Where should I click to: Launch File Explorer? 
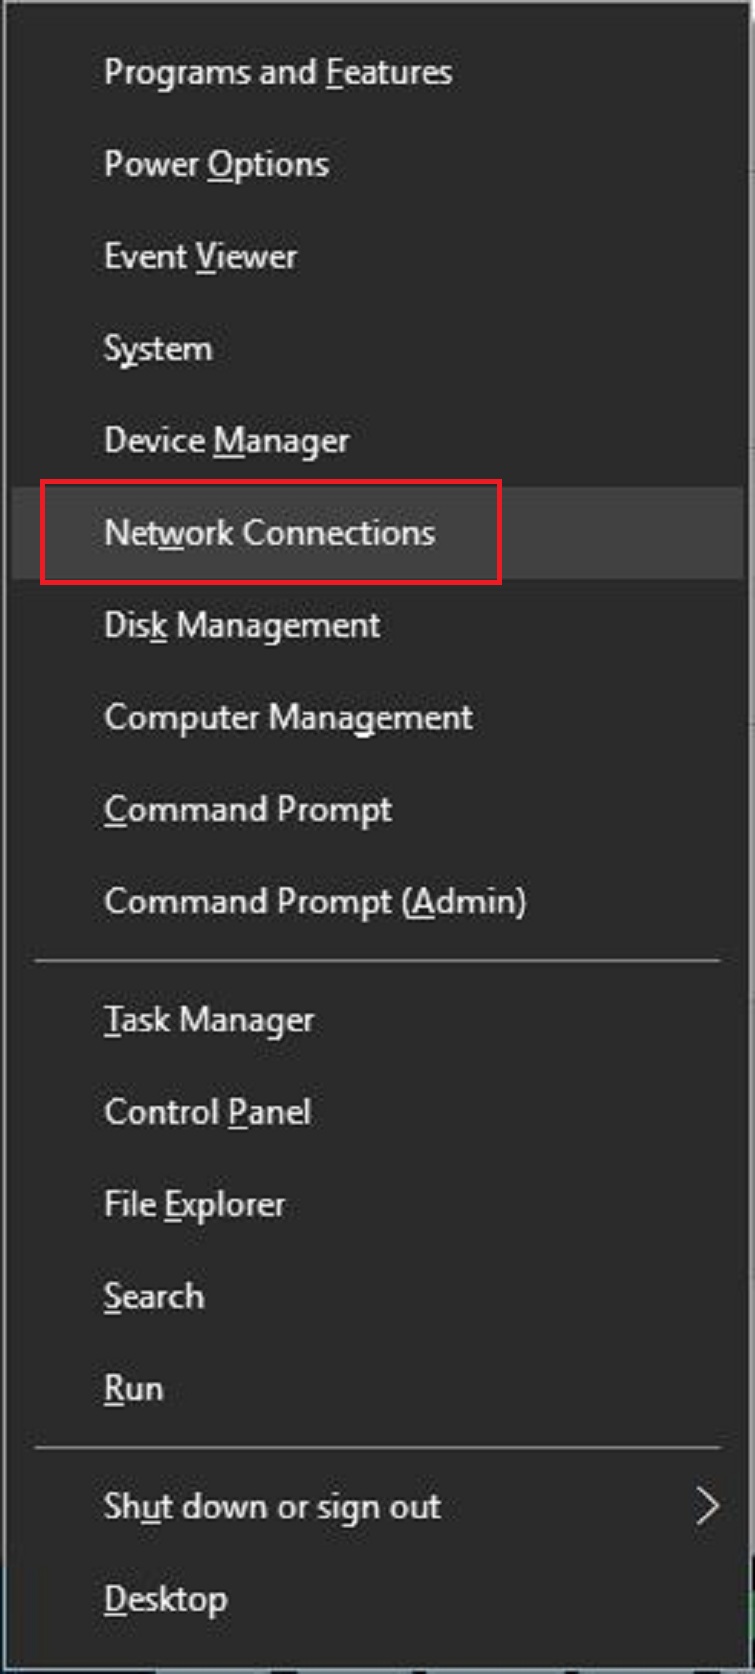pos(194,1204)
